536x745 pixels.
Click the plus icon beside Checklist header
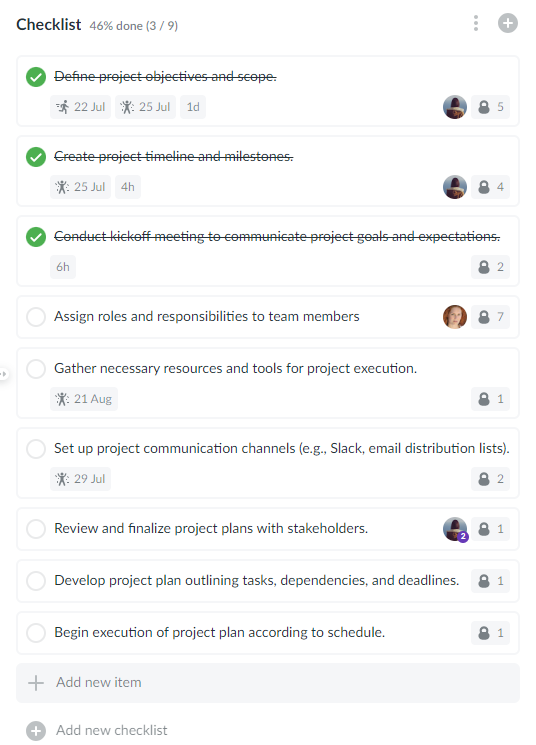(507, 23)
